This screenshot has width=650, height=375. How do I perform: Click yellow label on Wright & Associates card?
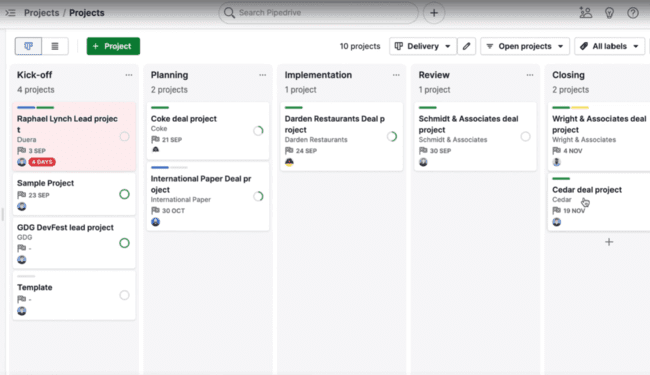tap(580, 108)
